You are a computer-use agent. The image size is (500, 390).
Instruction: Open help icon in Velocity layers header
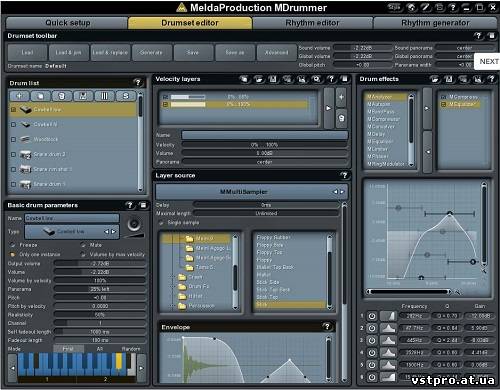pyautogui.click(x=331, y=79)
